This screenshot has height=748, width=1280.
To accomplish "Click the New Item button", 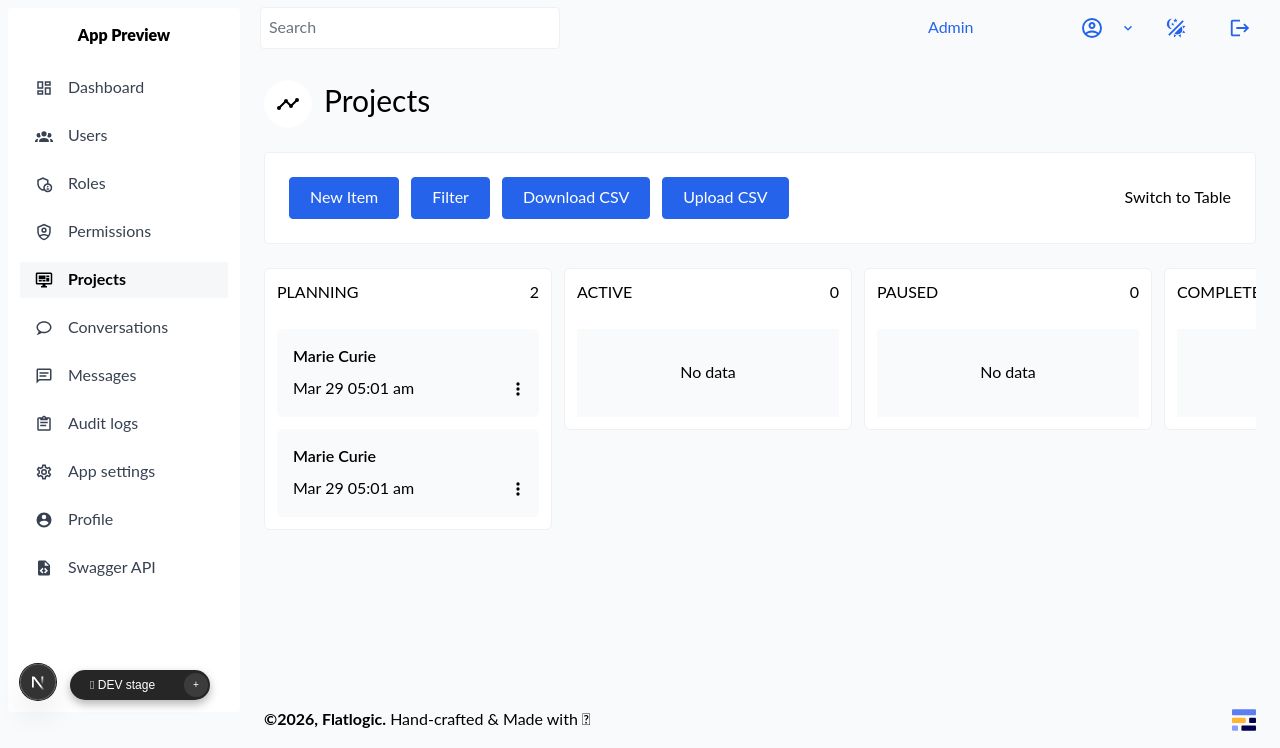I will click(x=344, y=198).
